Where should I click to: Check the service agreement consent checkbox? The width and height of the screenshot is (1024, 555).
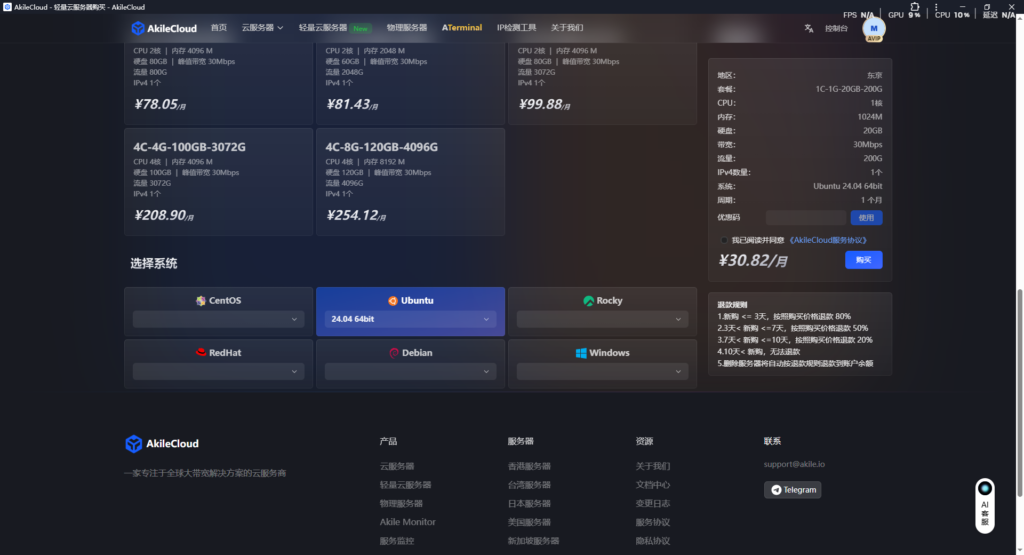click(724, 240)
